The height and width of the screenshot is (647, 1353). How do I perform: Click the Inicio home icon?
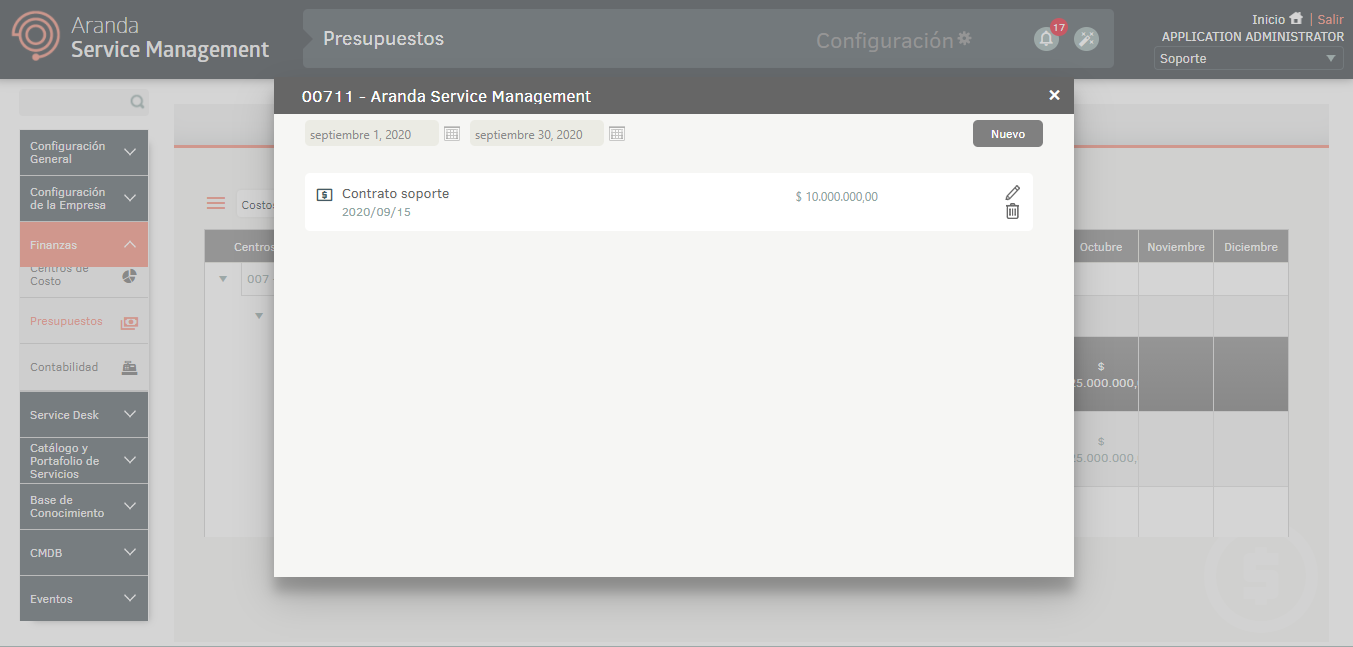pos(1296,18)
